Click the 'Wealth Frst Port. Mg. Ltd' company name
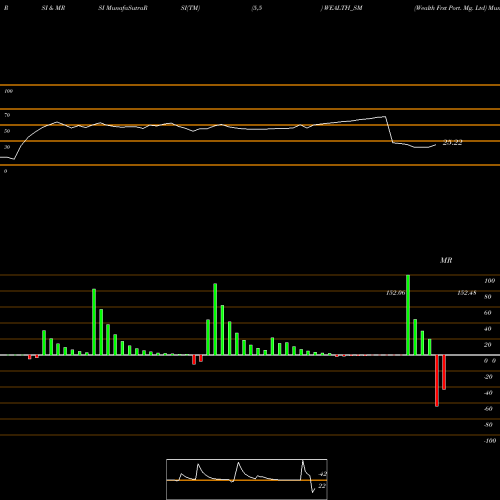Screen dimensions: 500x500 [x=451, y=8]
